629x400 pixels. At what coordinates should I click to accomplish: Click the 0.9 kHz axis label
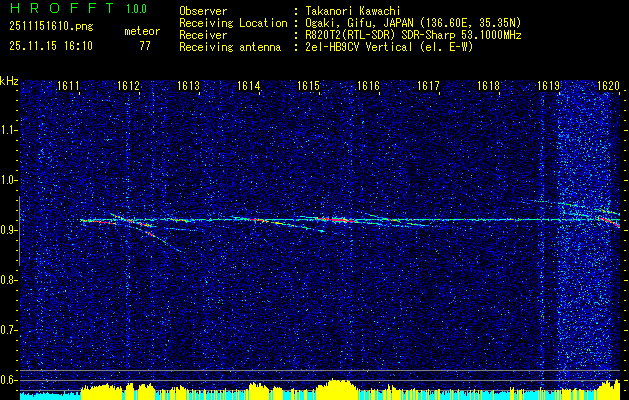(9, 230)
